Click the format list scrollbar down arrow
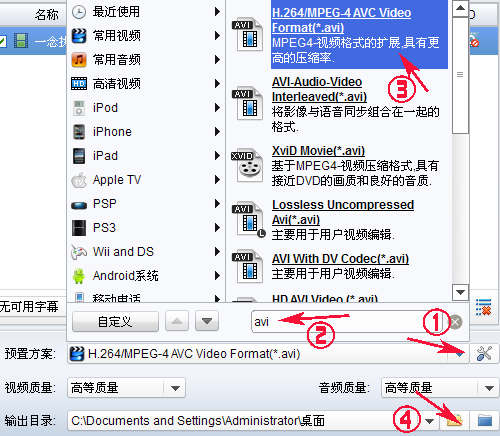The width and height of the screenshot is (500, 436). coord(460,293)
